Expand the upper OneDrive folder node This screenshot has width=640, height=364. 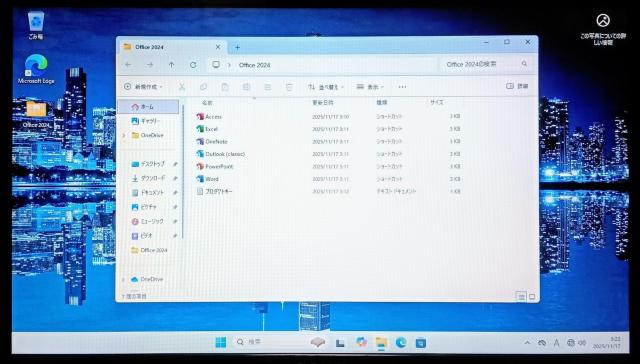(124, 135)
